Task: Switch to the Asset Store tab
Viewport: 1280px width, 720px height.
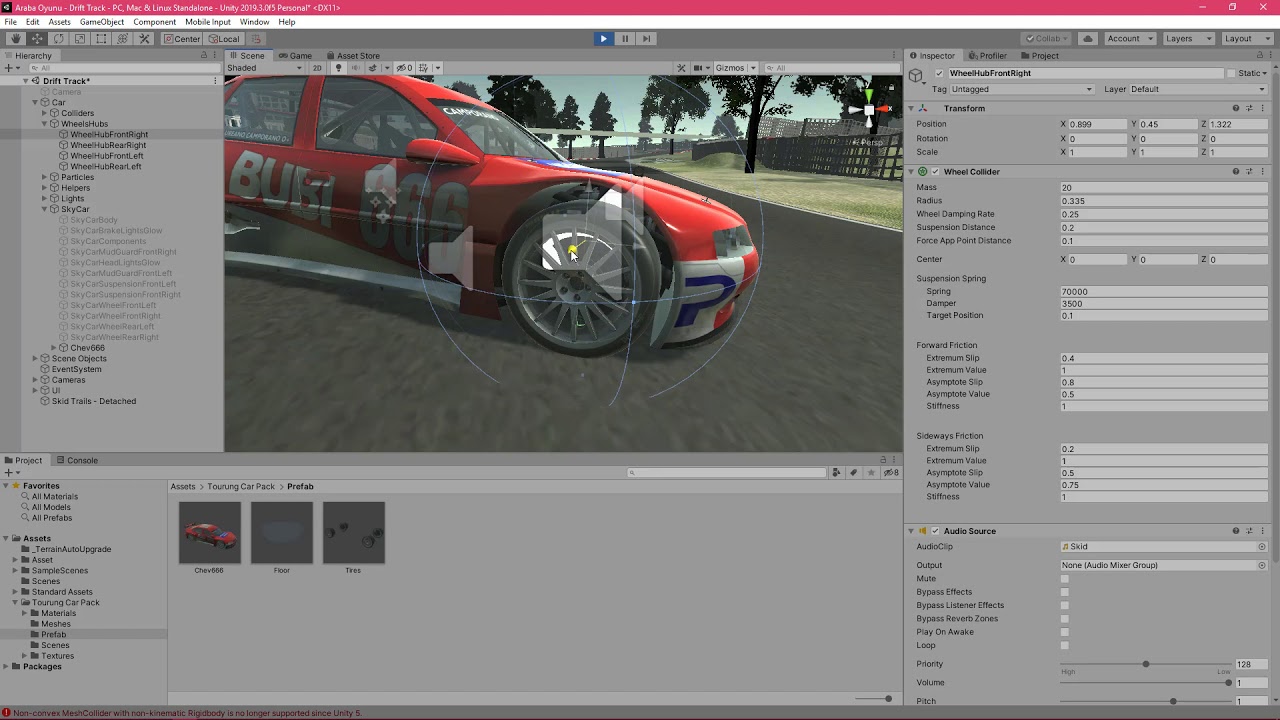Action: click(352, 56)
